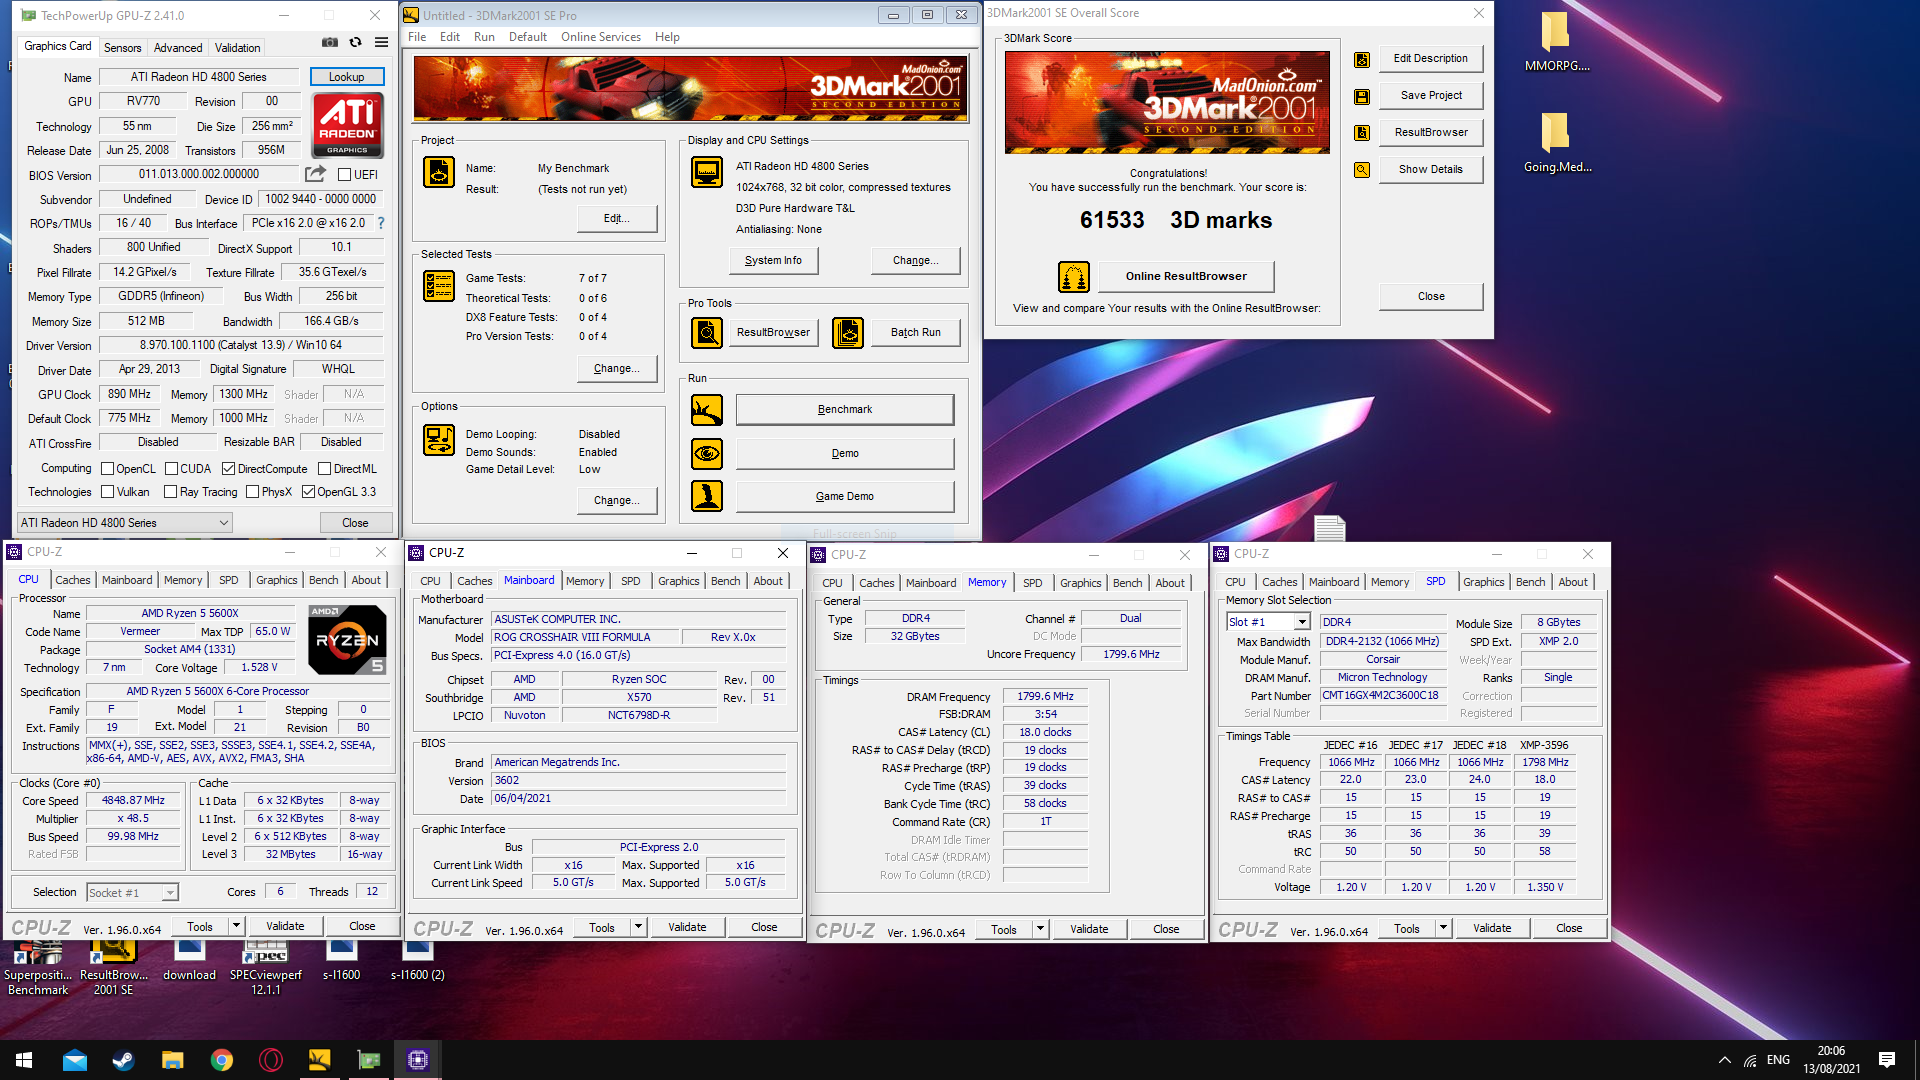Click the ENG language indicator in the taskbar
Screen dimensions: 1920x1080
(1778, 1060)
